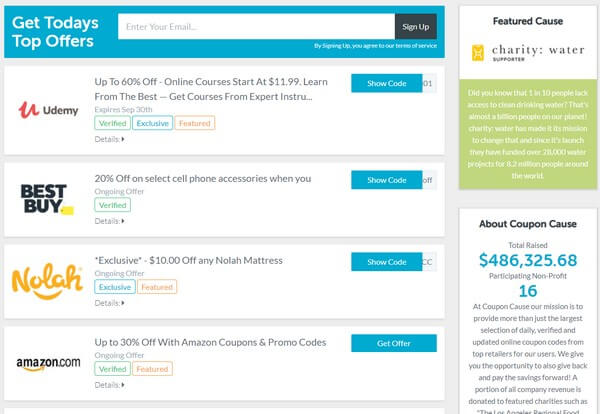600x414 pixels.
Task: Open the terms of service link
Action: click(416, 46)
